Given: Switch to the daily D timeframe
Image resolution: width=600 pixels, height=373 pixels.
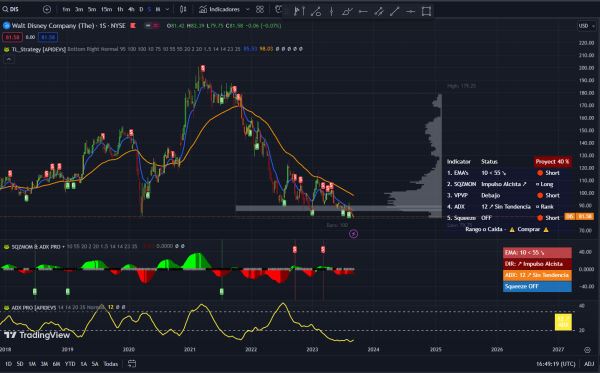Looking at the screenshot, I should [141, 9].
